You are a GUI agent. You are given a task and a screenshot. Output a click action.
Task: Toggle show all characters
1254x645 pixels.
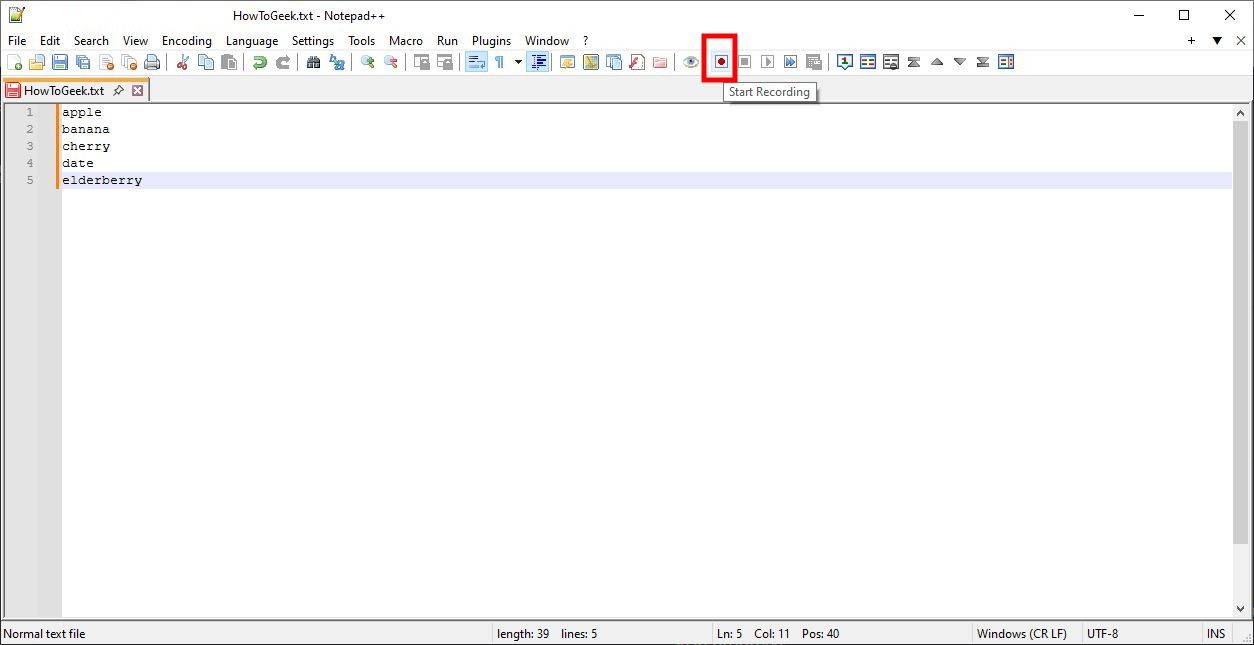coord(500,61)
